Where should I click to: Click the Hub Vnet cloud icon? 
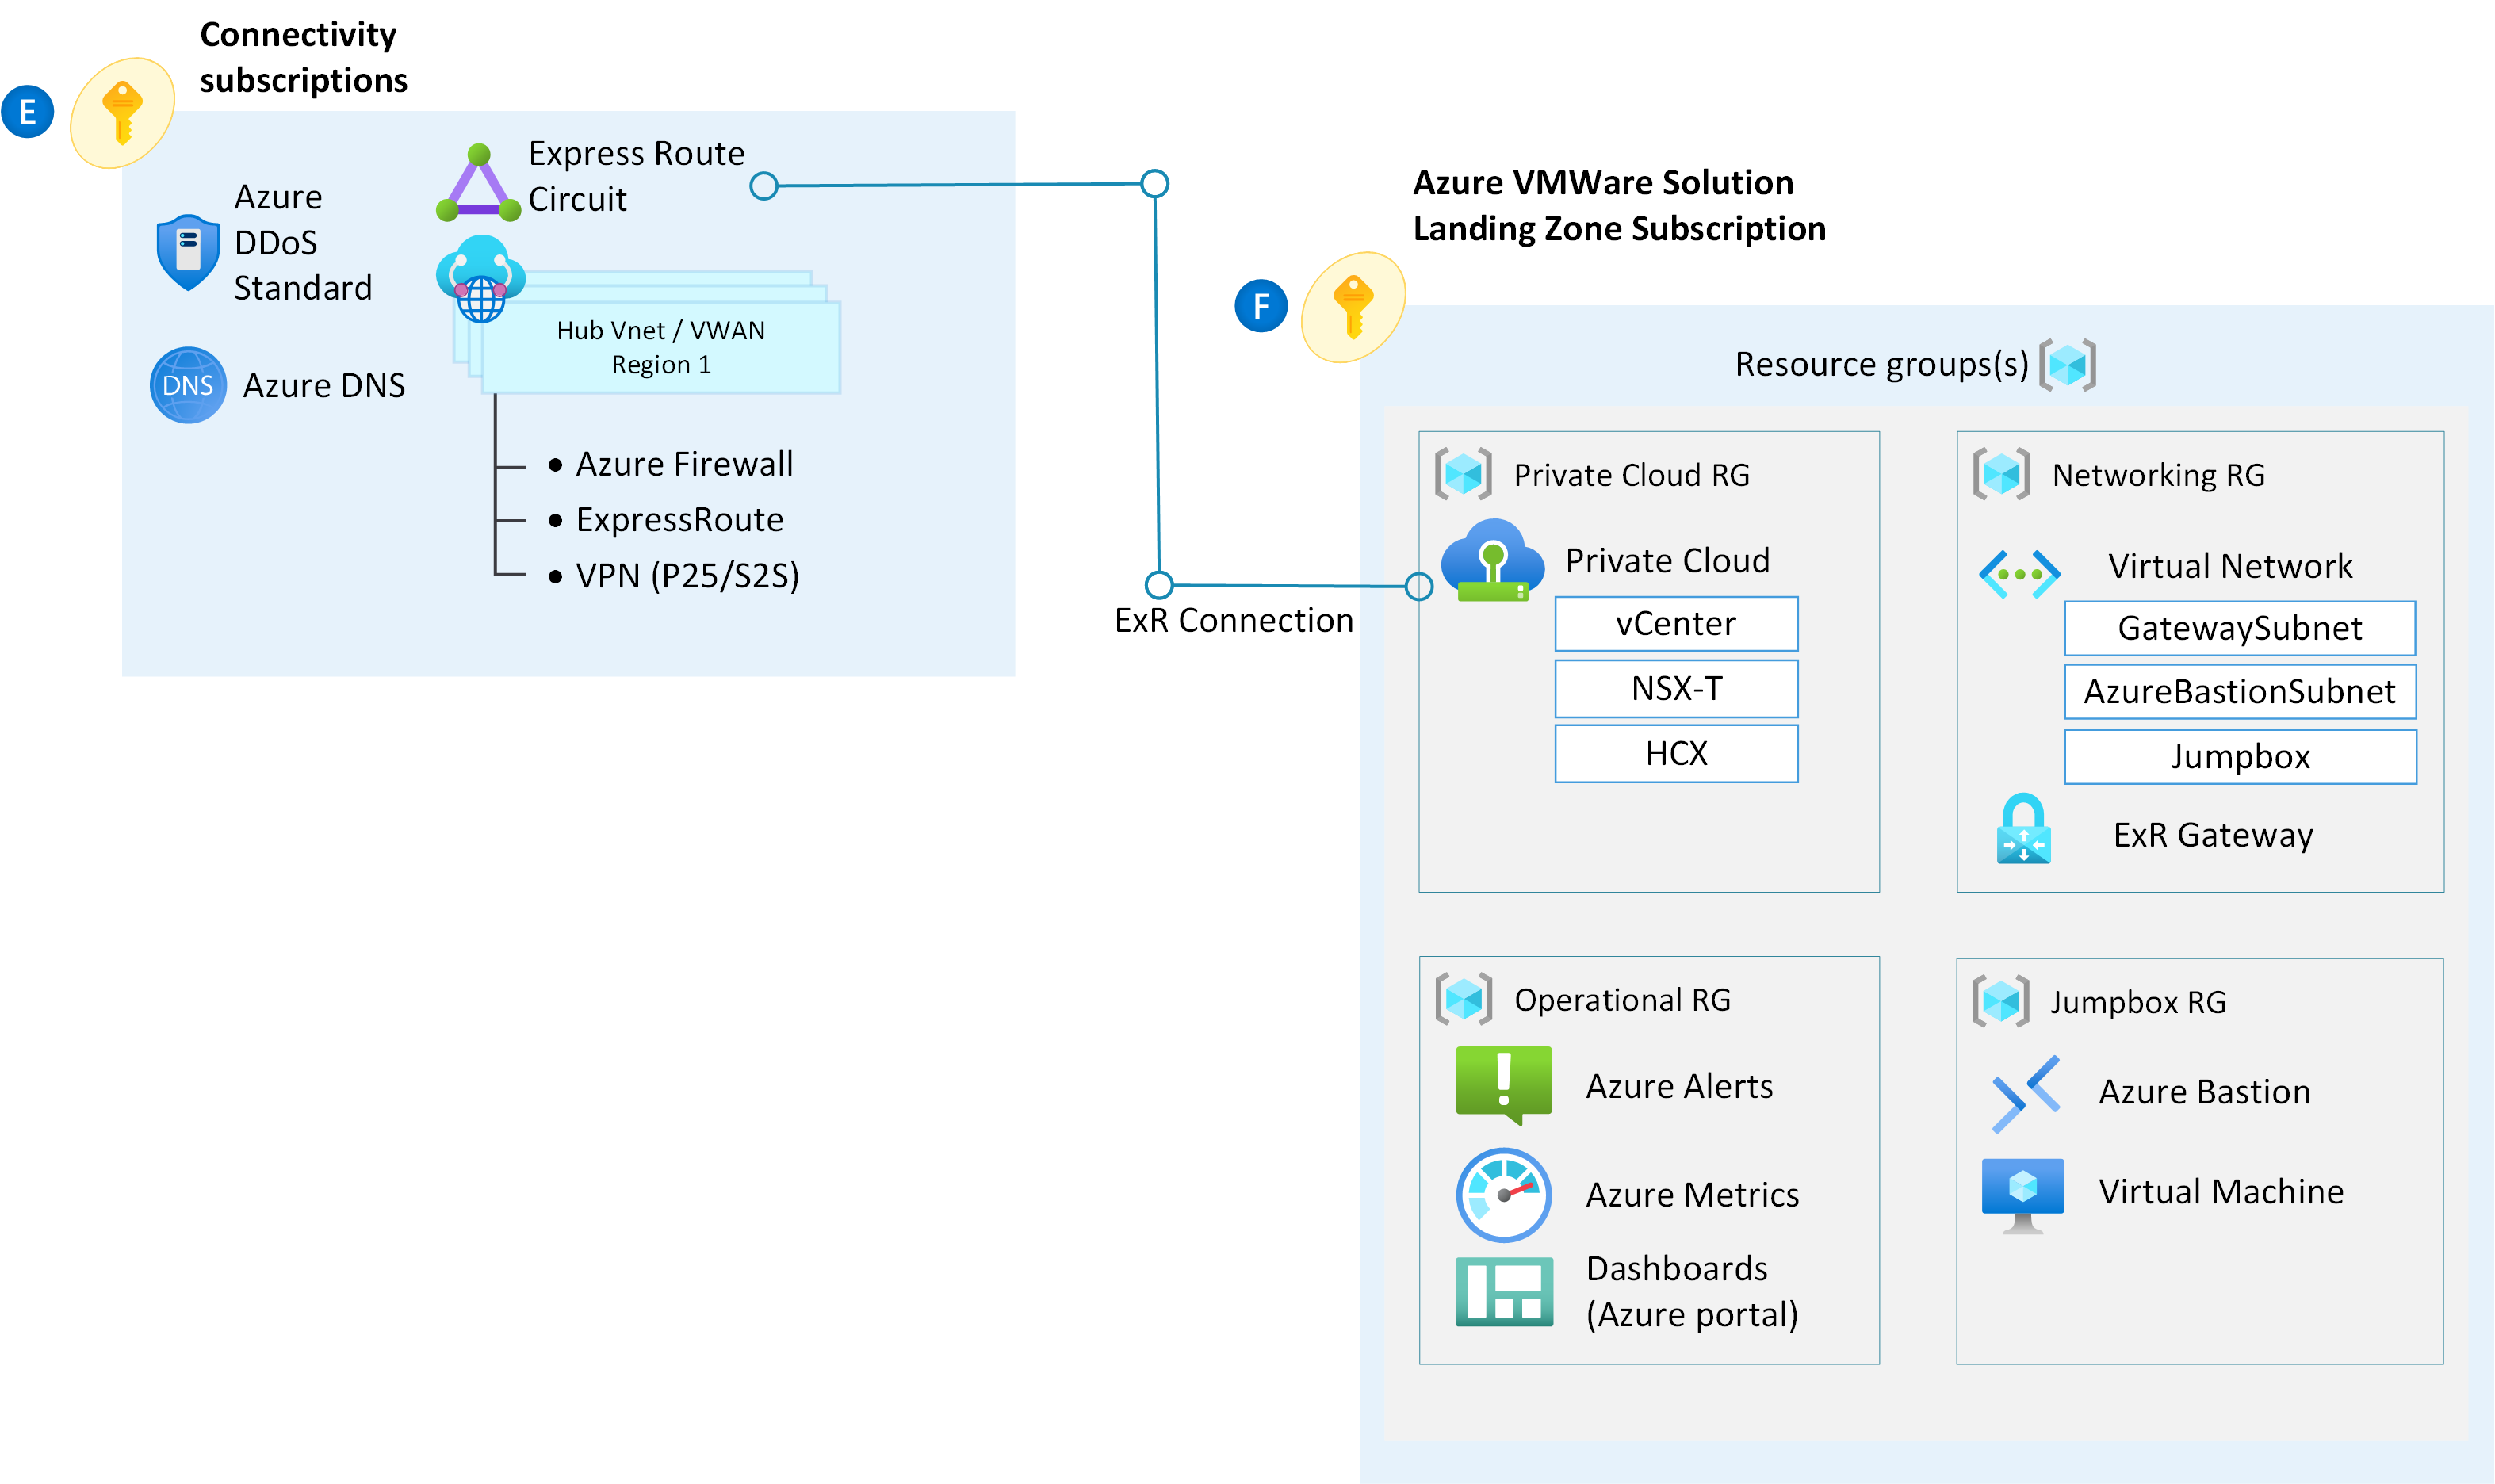click(480, 278)
